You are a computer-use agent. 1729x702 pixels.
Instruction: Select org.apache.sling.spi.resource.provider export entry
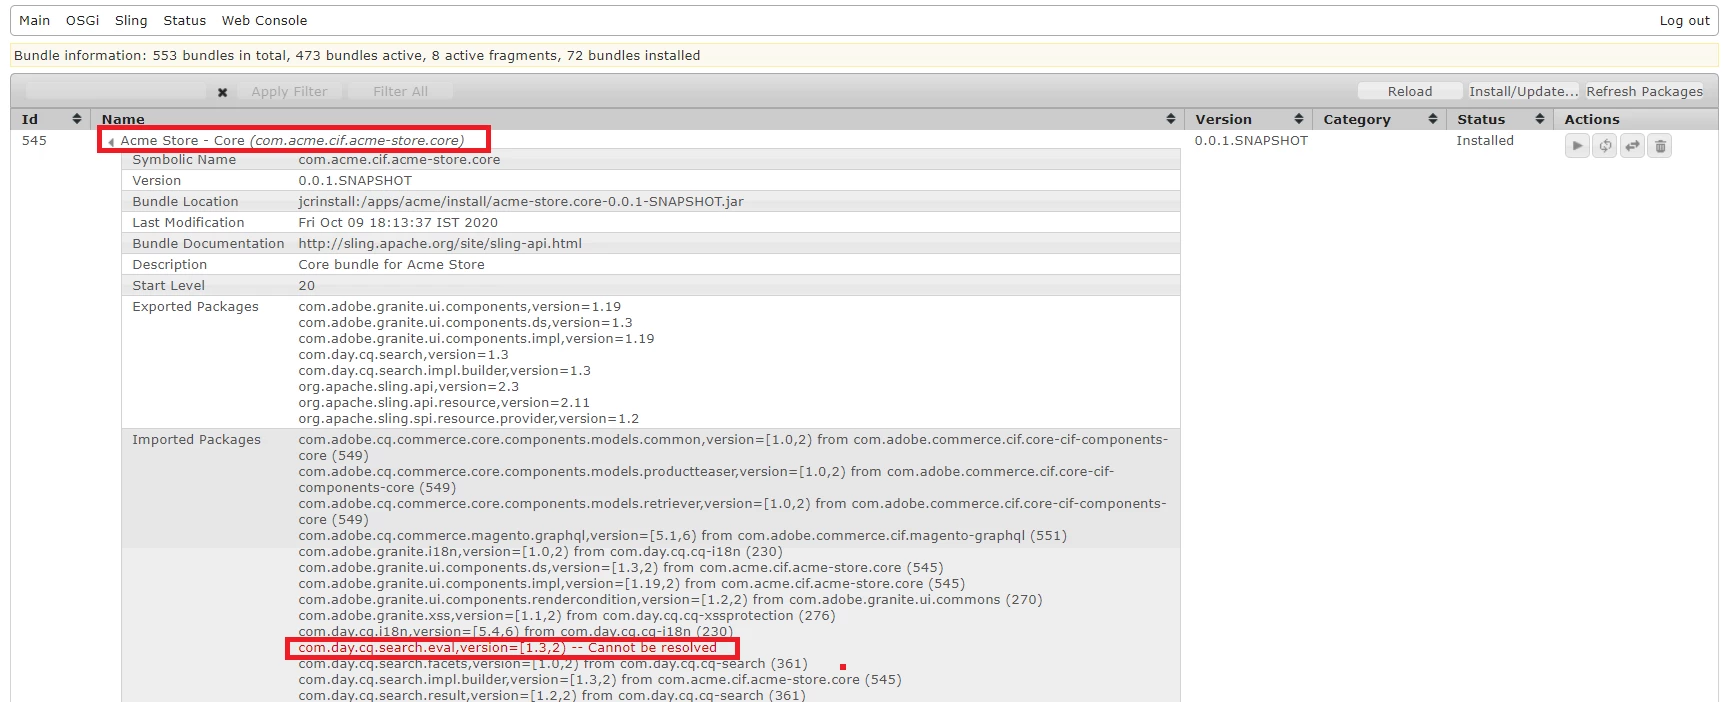pos(468,419)
